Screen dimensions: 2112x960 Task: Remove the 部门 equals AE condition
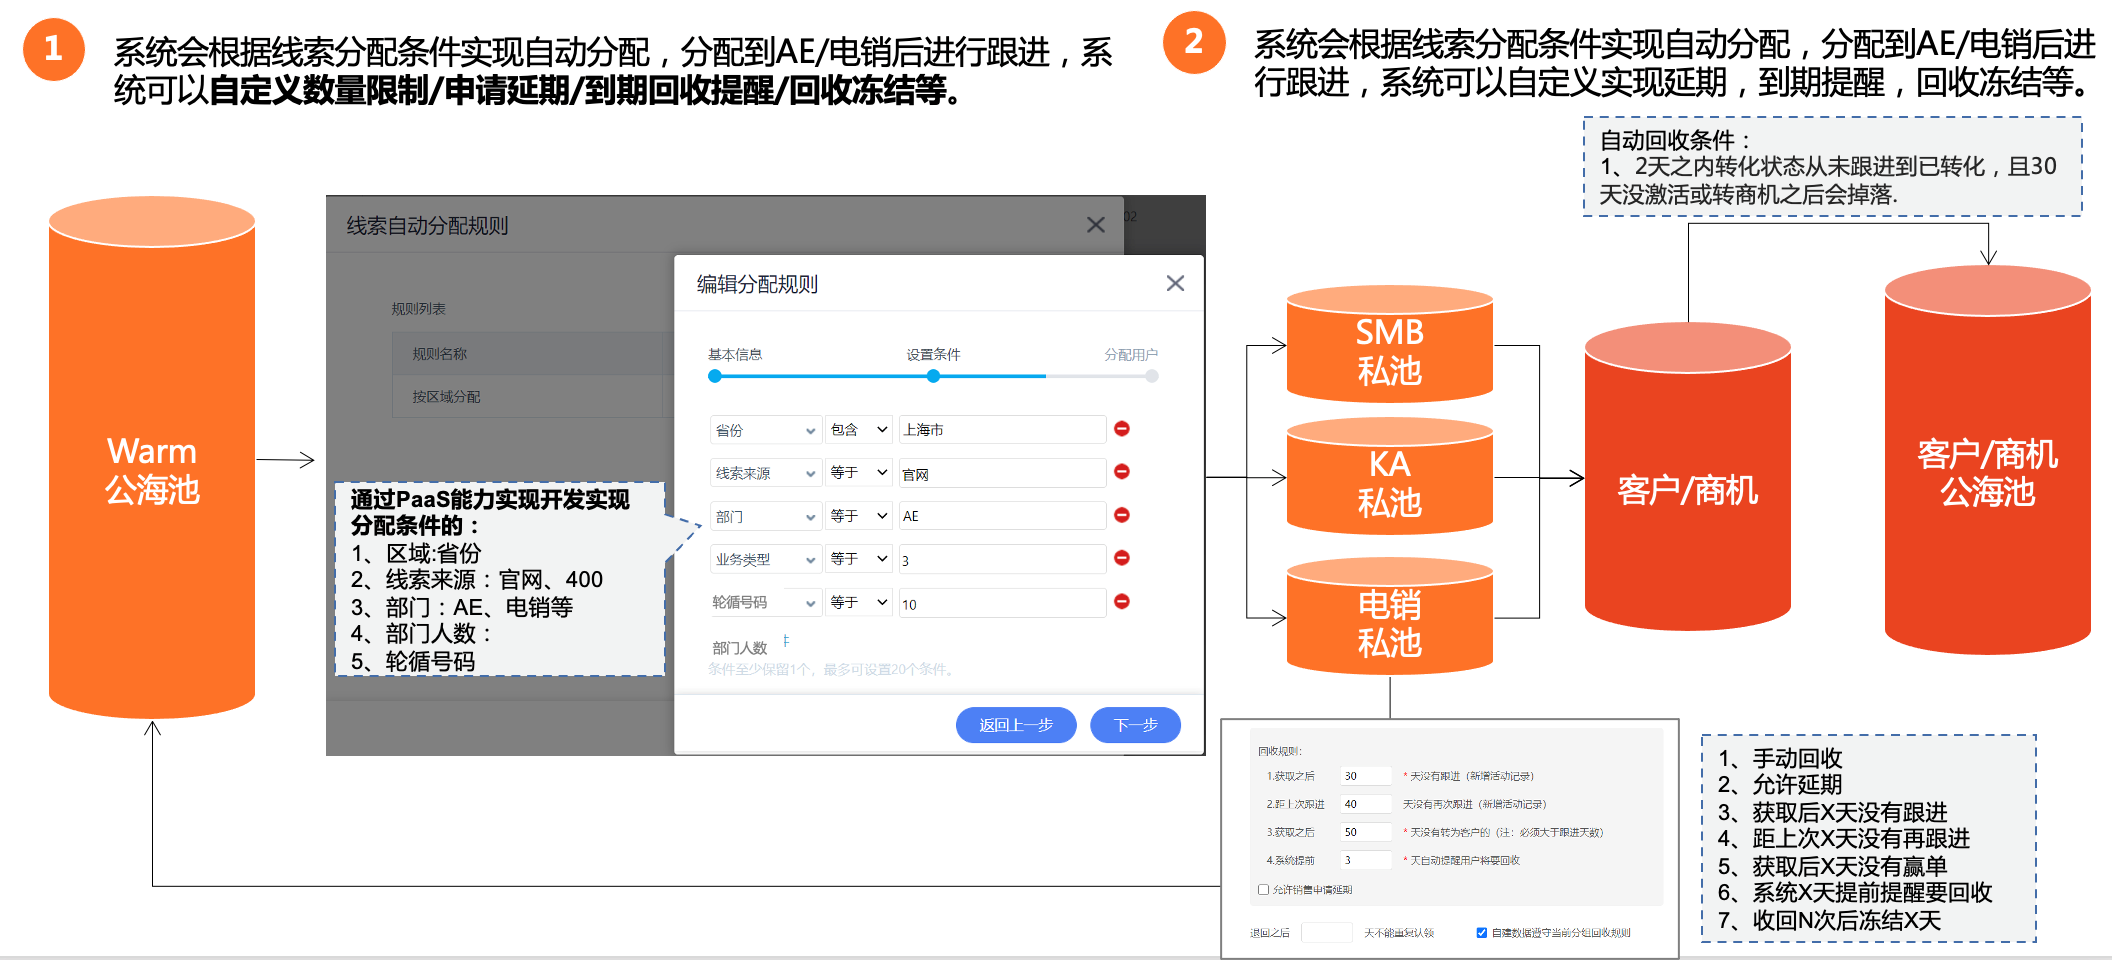[x=1121, y=515]
